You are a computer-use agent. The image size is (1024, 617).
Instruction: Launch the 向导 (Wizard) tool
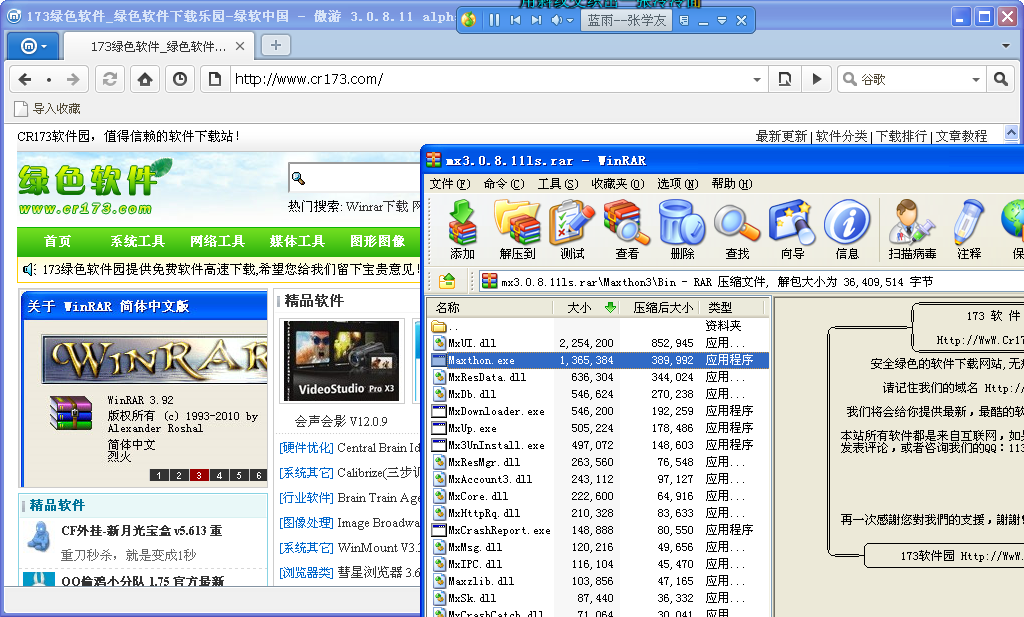(x=792, y=228)
